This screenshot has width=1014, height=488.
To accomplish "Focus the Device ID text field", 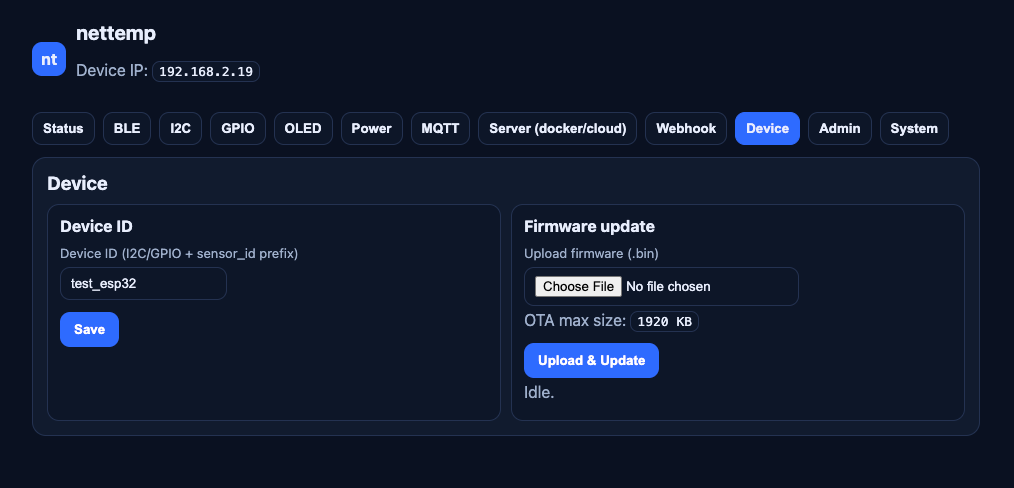I will (143, 283).
